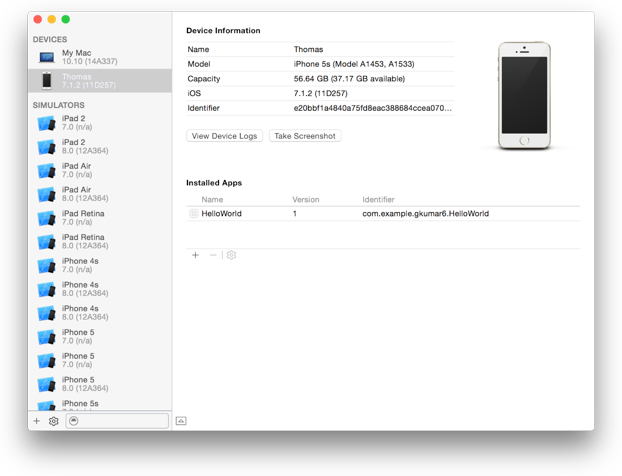Image resolution: width=622 pixels, height=476 pixels.
Task: Click the Installed Apps heading
Action: 214,183
